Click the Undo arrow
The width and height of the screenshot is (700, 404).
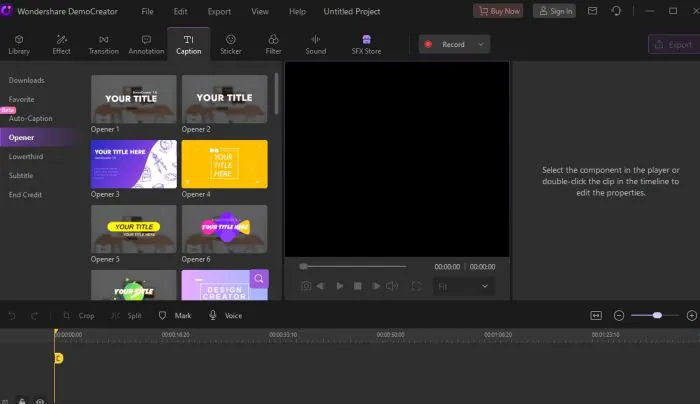pyautogui.click(x=12, y=316)
